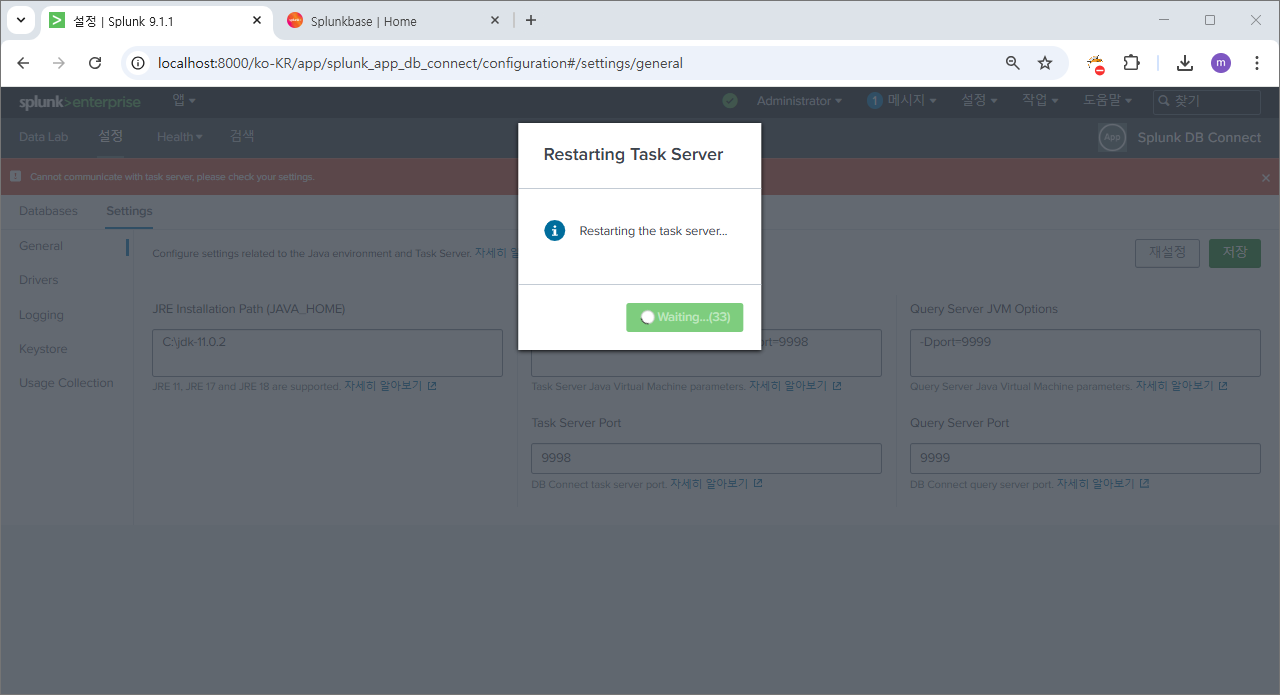
Task: Open the 설정 tab in app navigation
Action: 110,137
